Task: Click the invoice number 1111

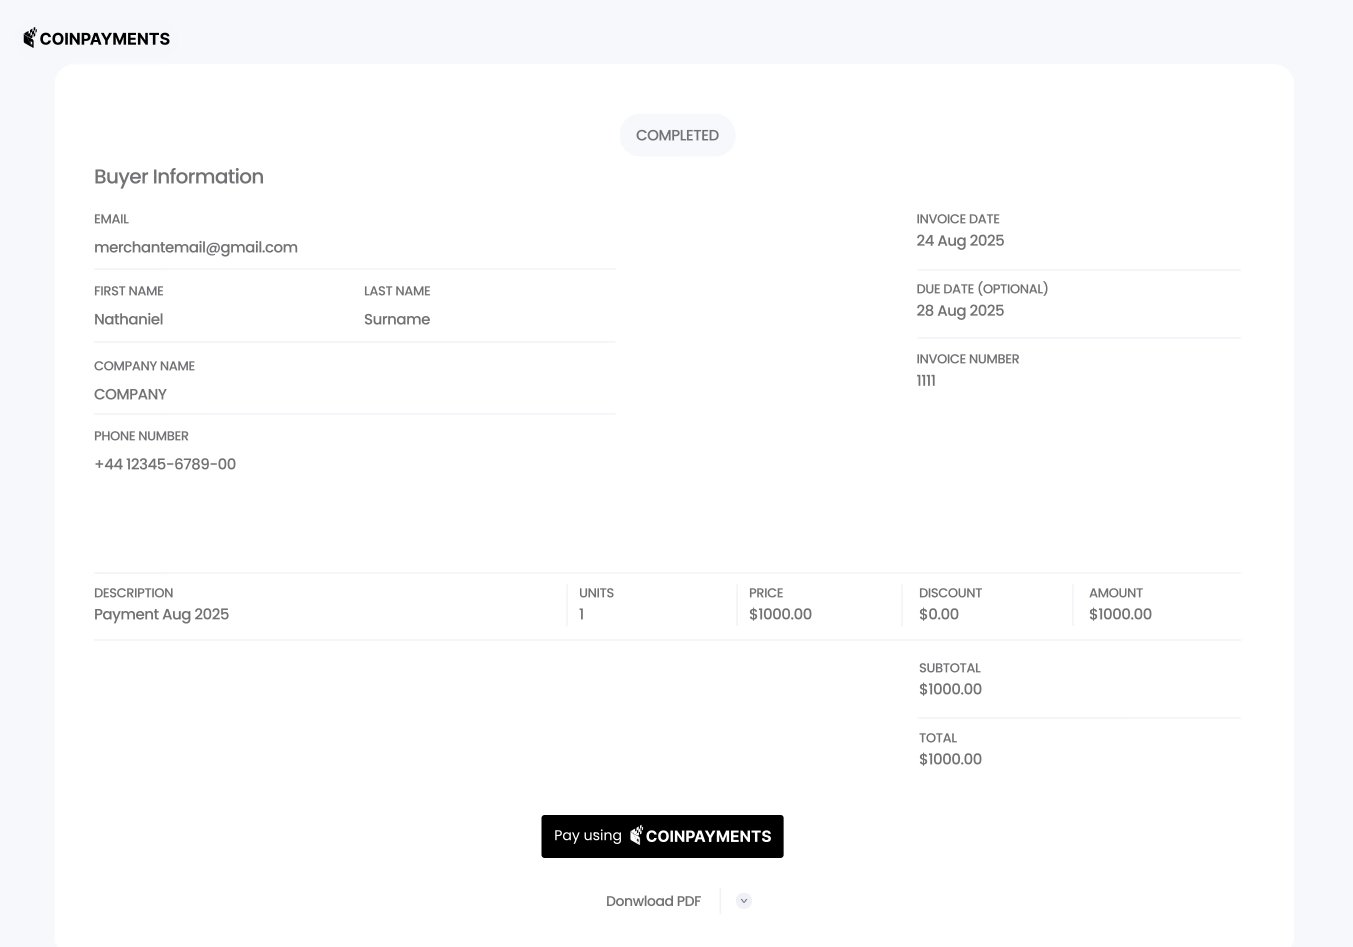Action: pos(925,380)
